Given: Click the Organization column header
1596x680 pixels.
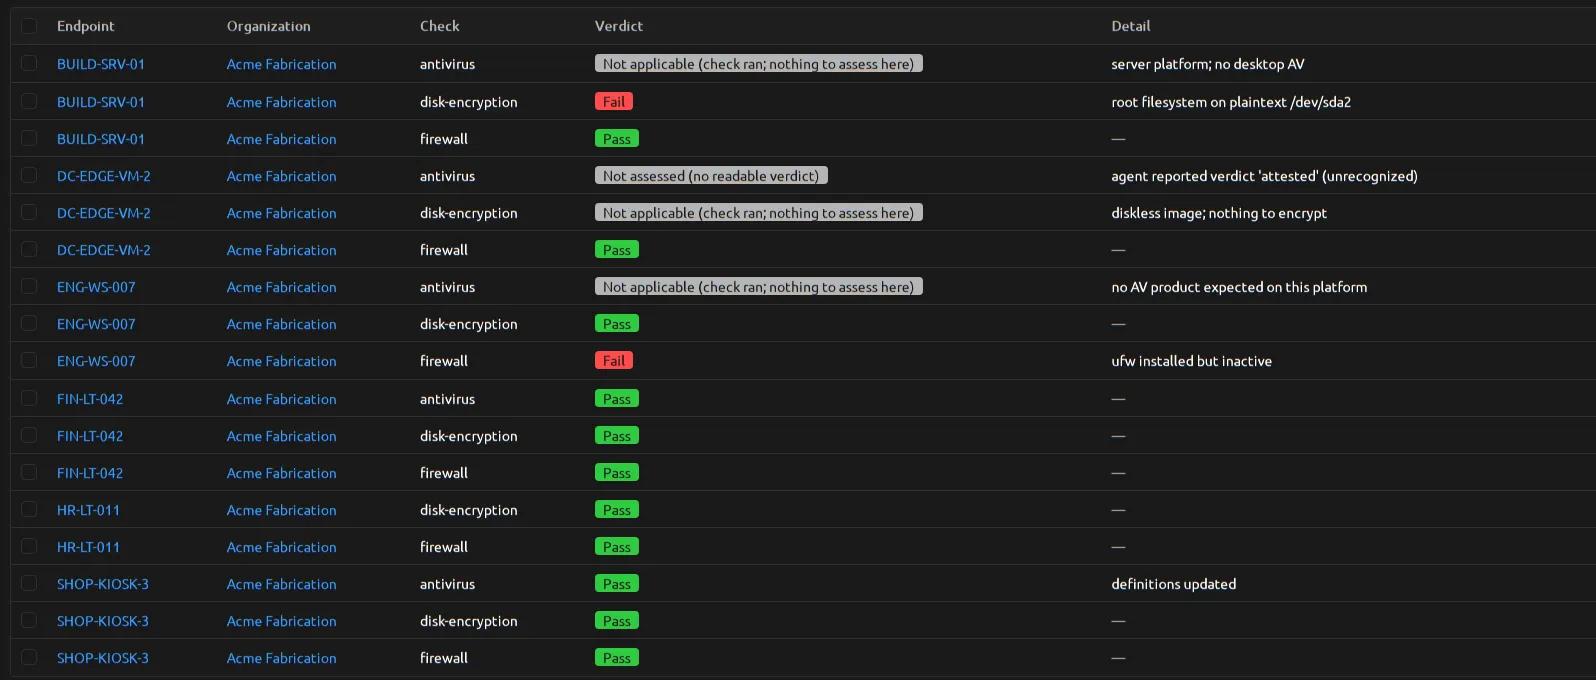Looking at the screenshot, I should tap(269, 26).
